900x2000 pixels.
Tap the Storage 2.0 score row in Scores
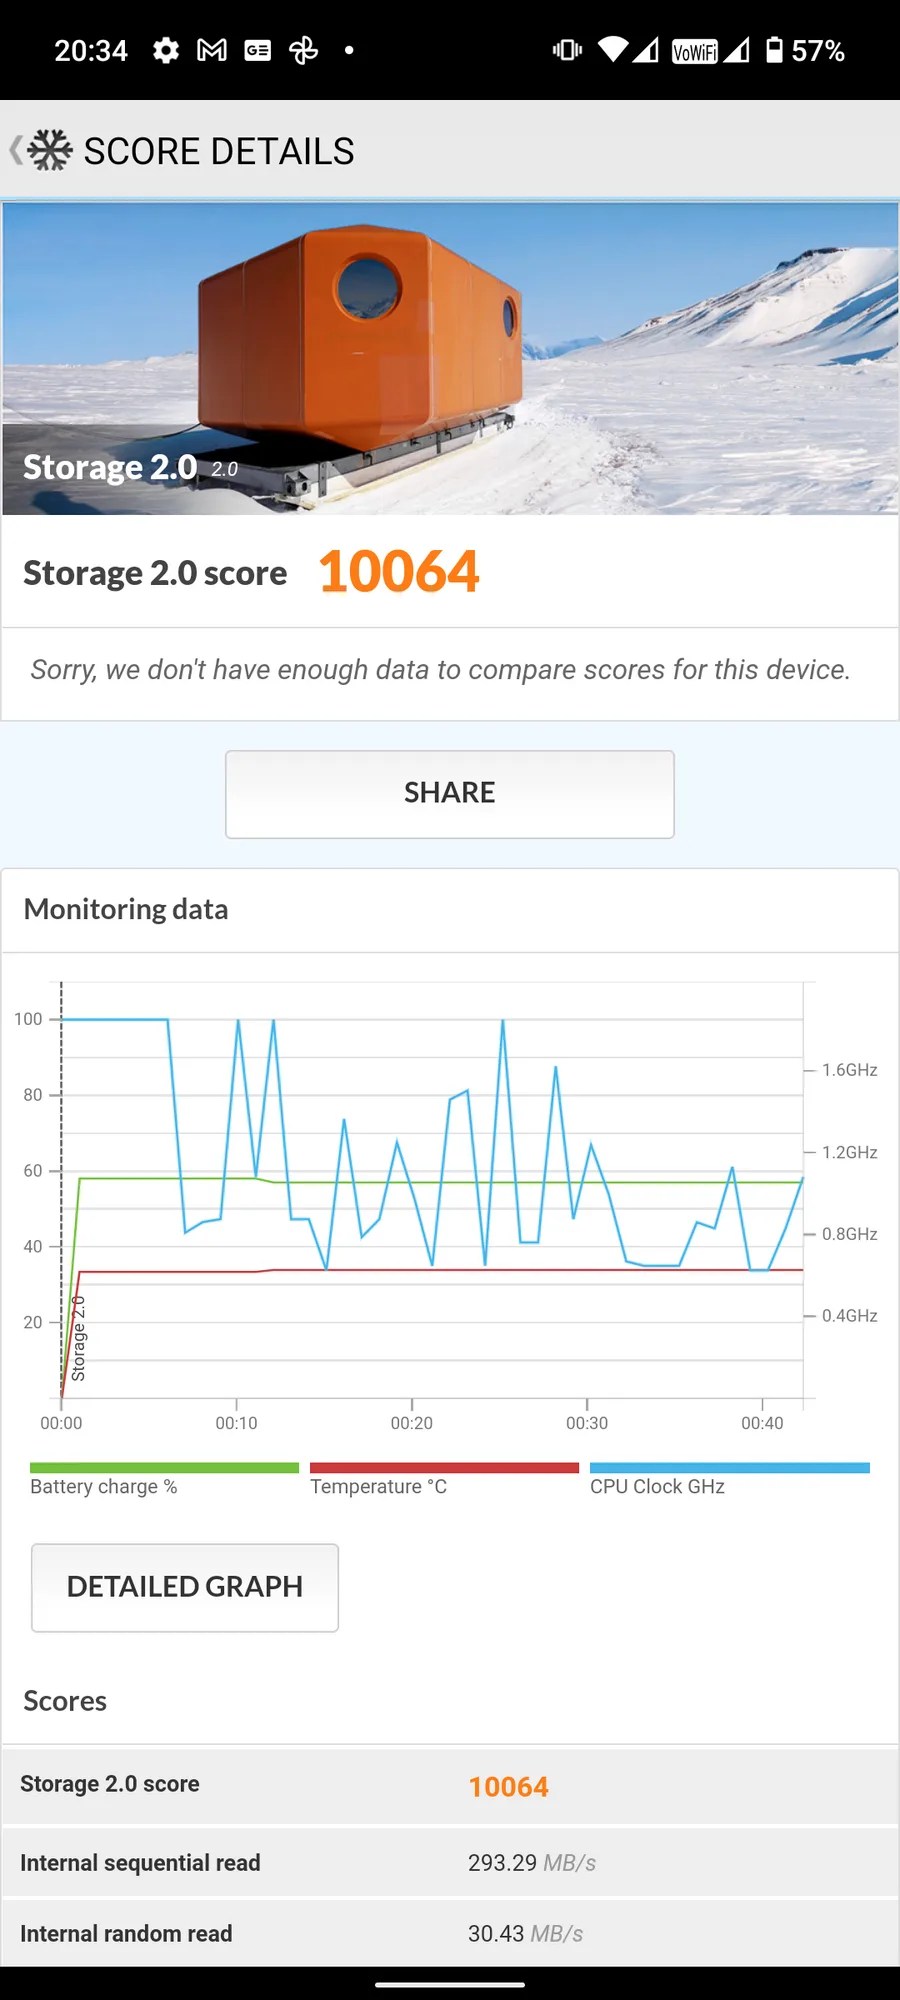coord(450,1785)
